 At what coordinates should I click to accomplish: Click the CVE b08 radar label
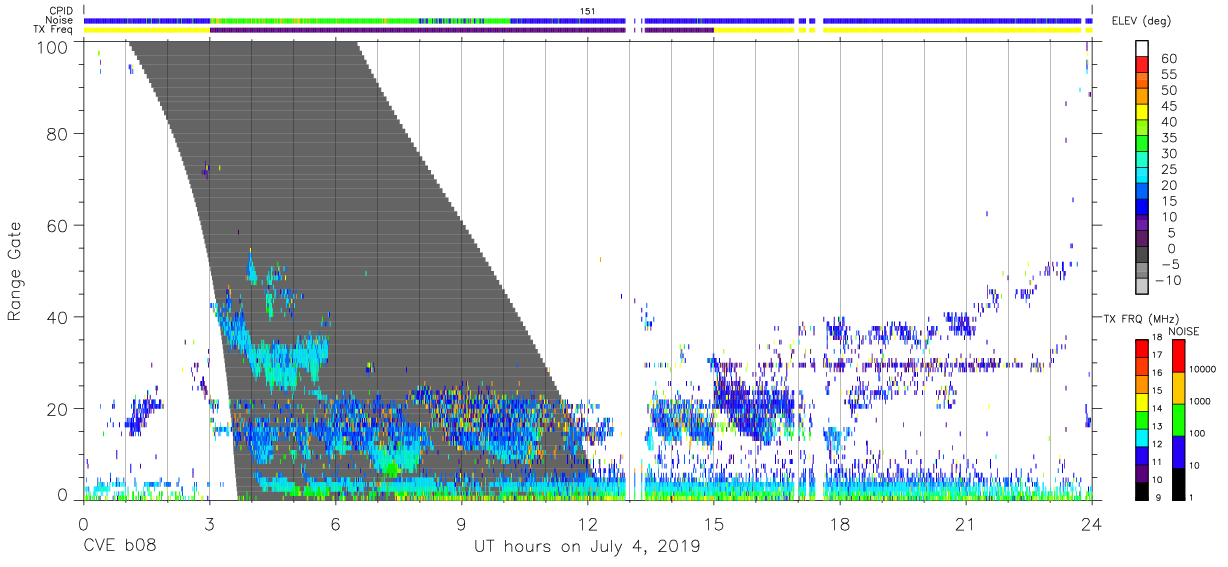point(118,547)
